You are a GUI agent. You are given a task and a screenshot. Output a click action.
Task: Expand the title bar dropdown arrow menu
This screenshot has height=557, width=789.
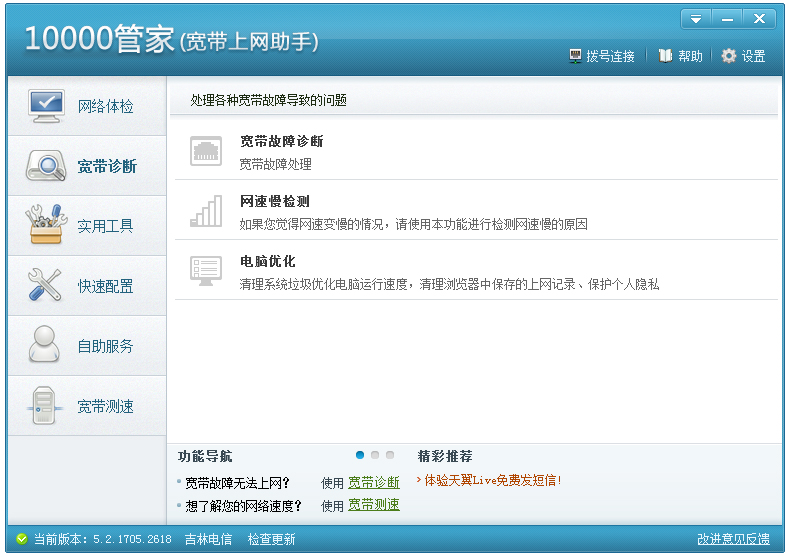(x=696, y=19)
